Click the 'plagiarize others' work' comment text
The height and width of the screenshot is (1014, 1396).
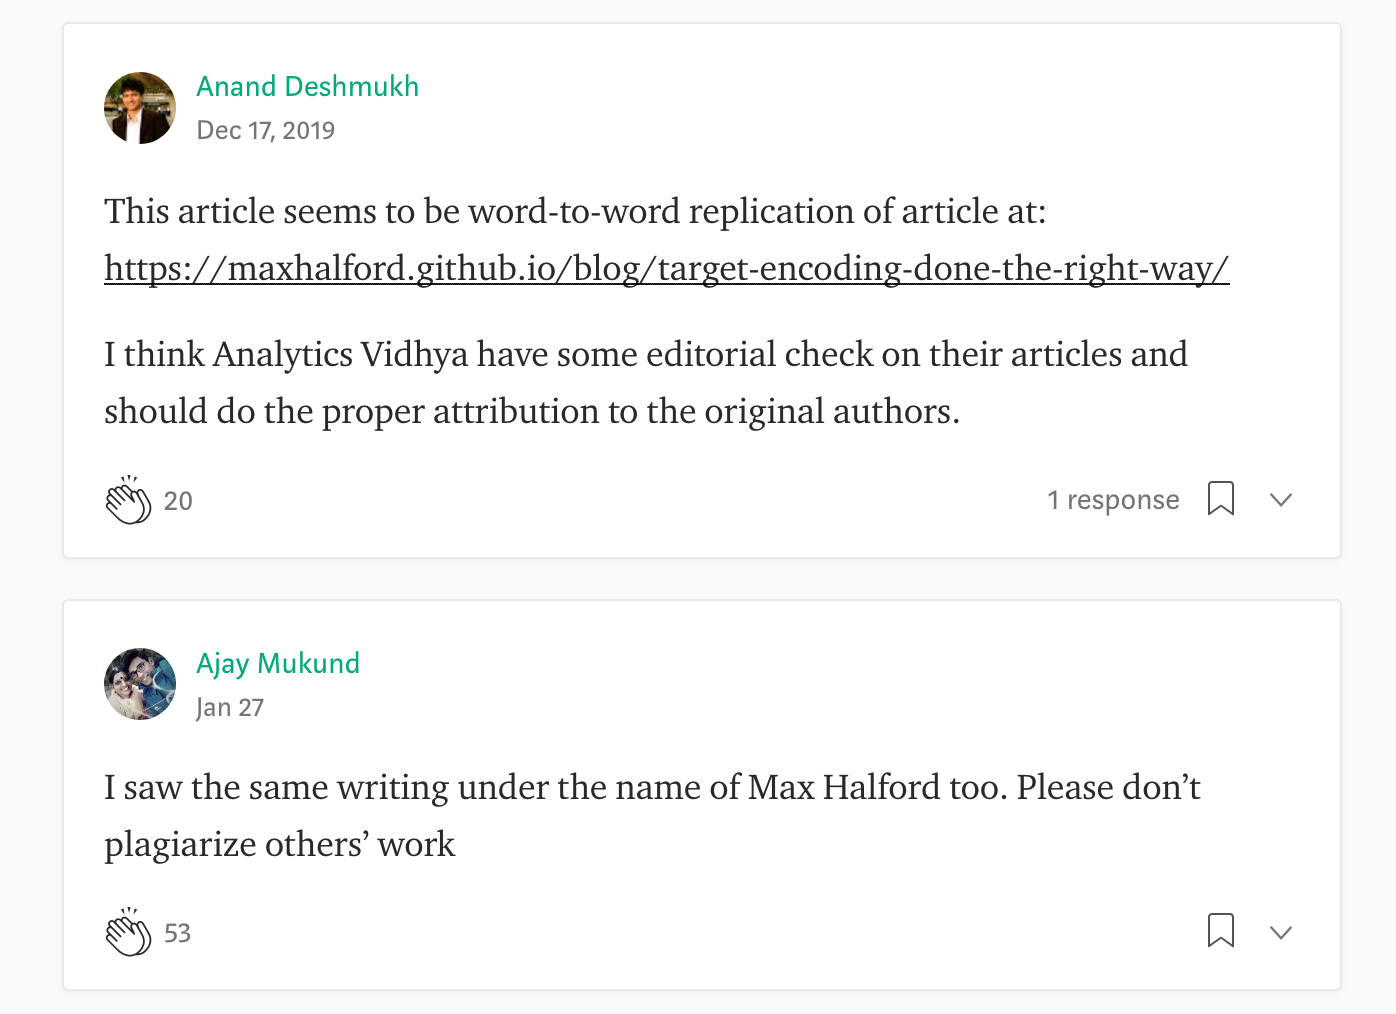pos(279,844)
